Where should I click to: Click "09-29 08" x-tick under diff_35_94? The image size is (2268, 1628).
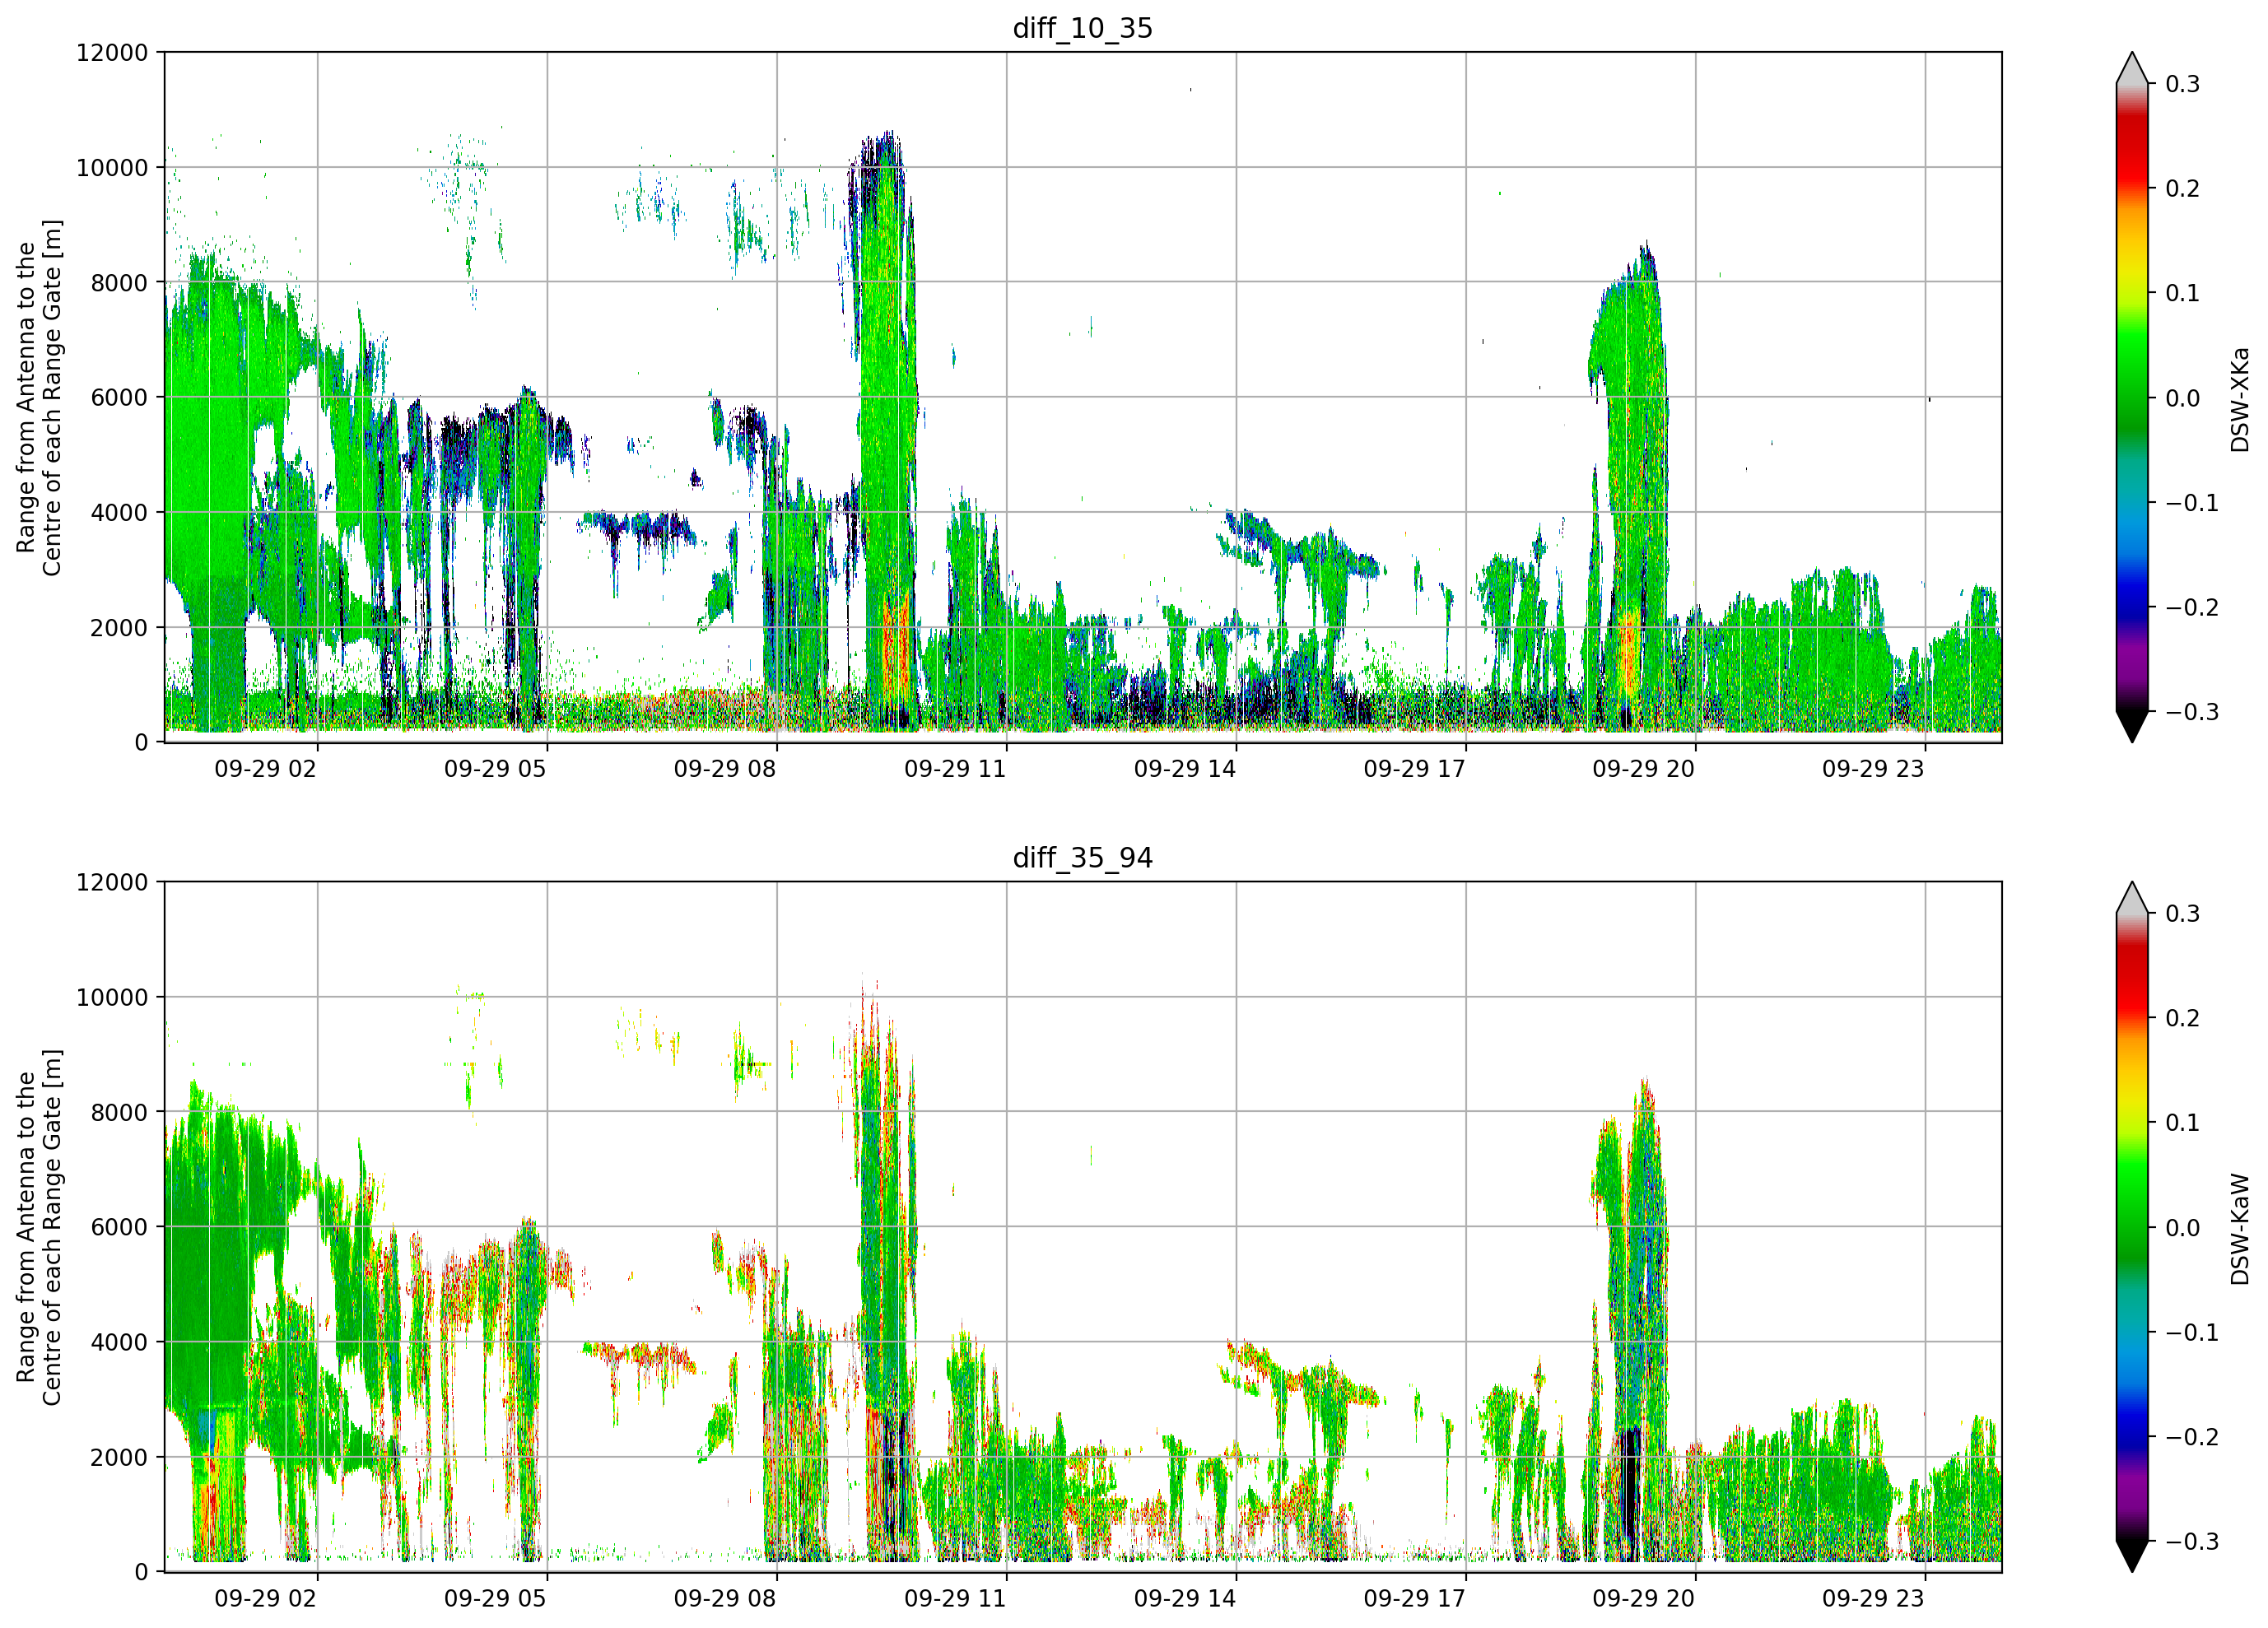pos(725,1599)
